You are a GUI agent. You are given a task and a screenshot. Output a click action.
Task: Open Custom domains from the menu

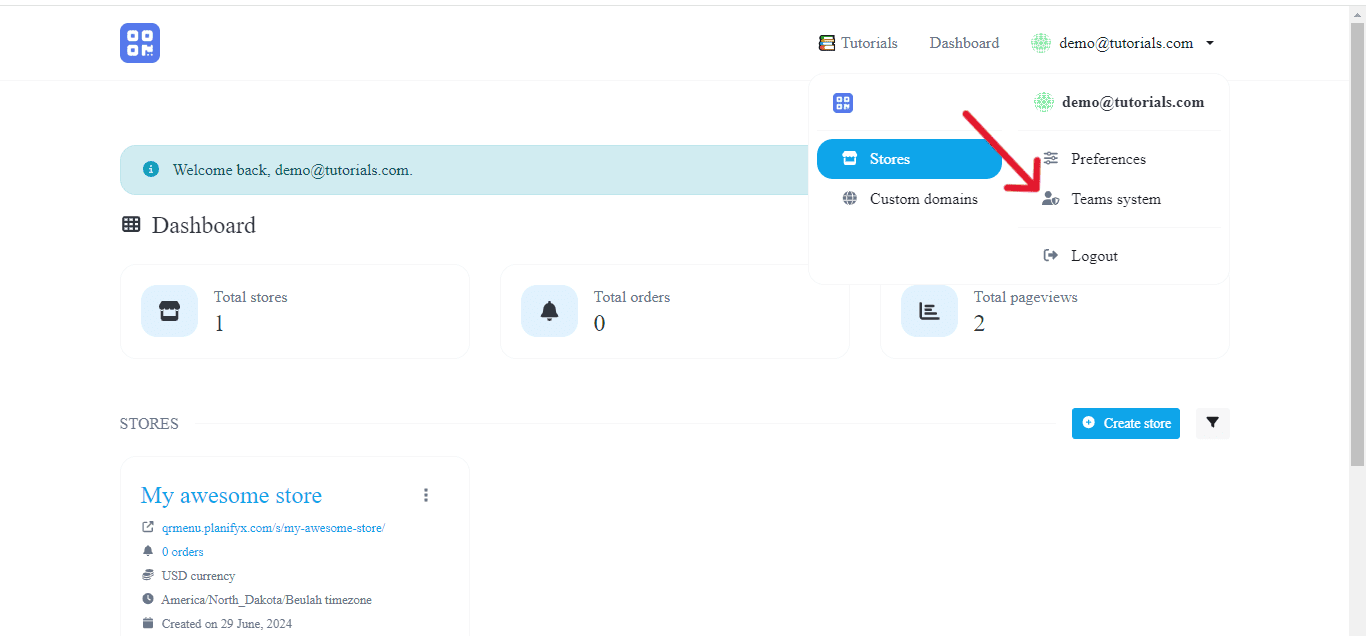[922, 199]
